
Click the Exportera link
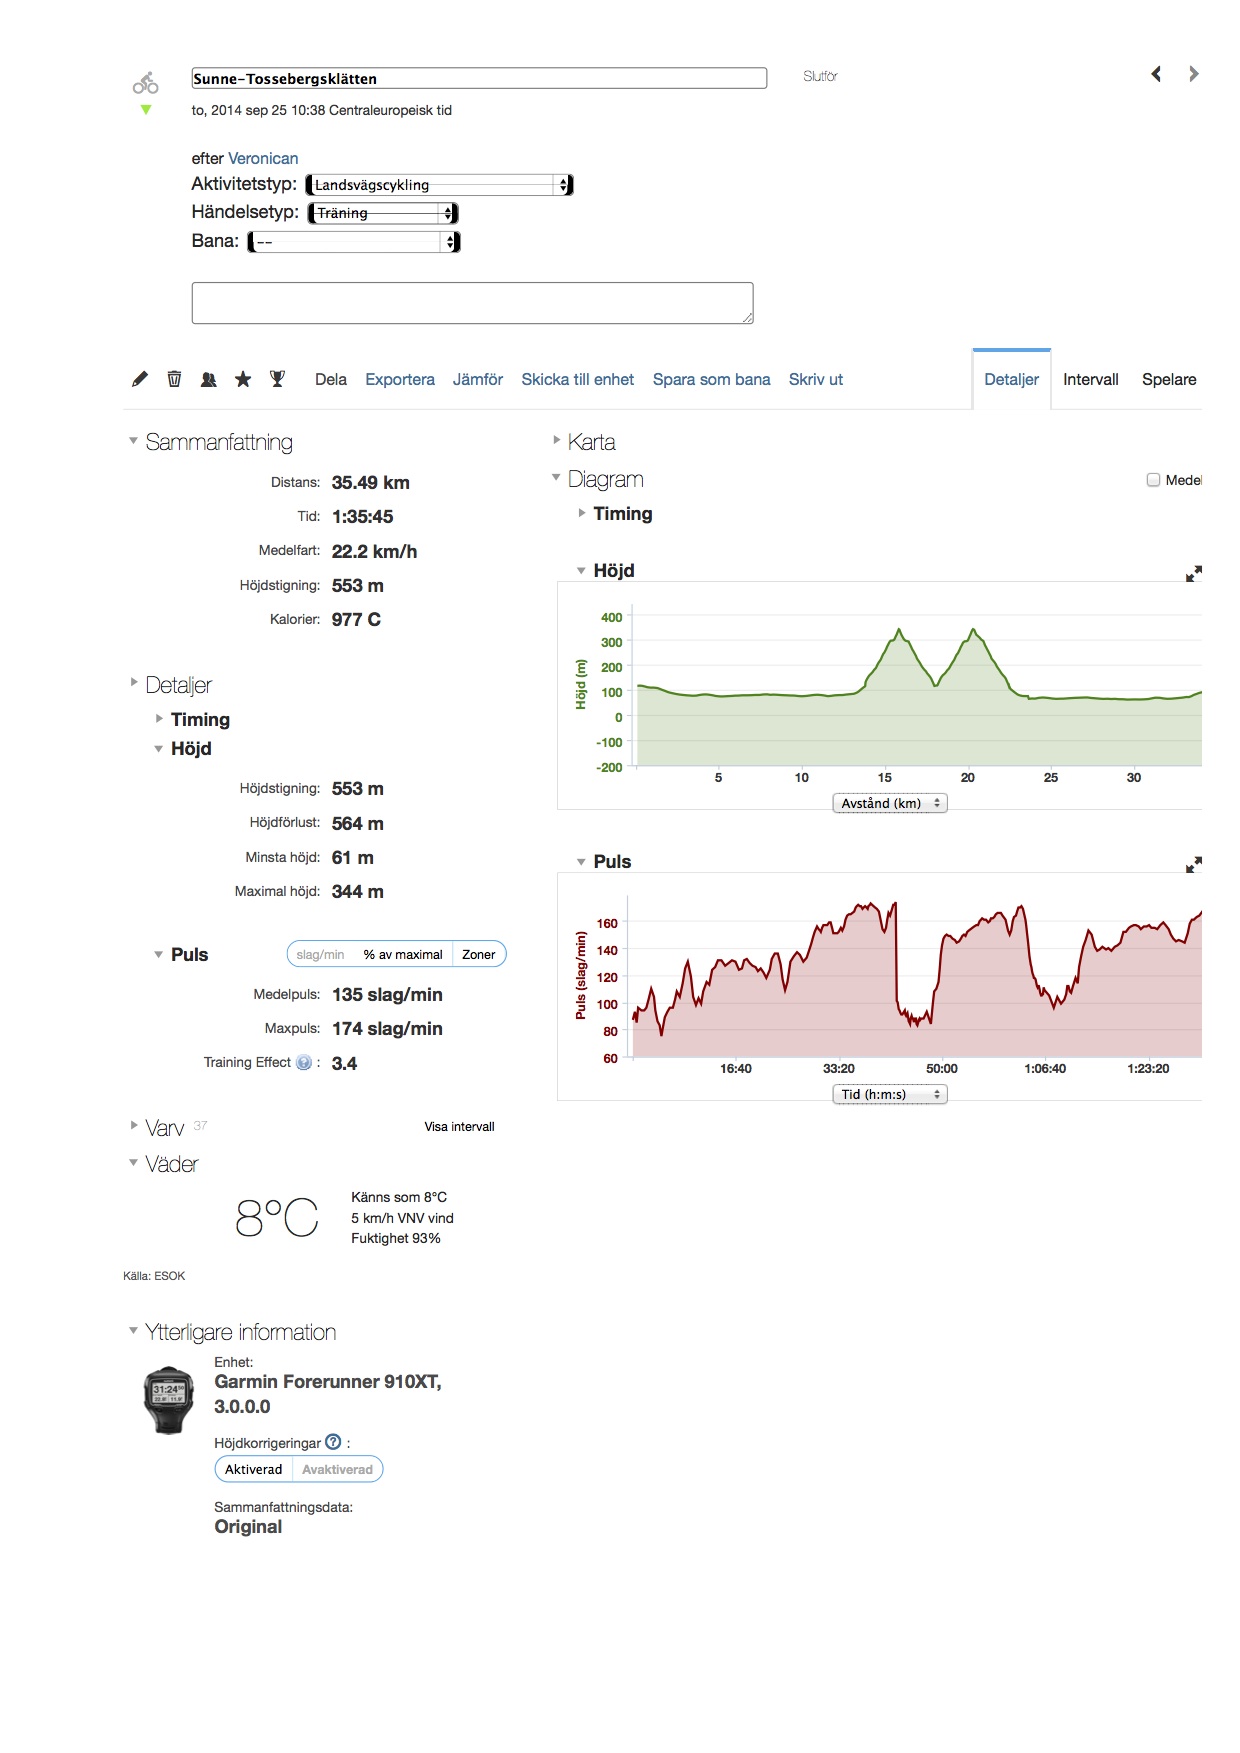pos(399,380)
